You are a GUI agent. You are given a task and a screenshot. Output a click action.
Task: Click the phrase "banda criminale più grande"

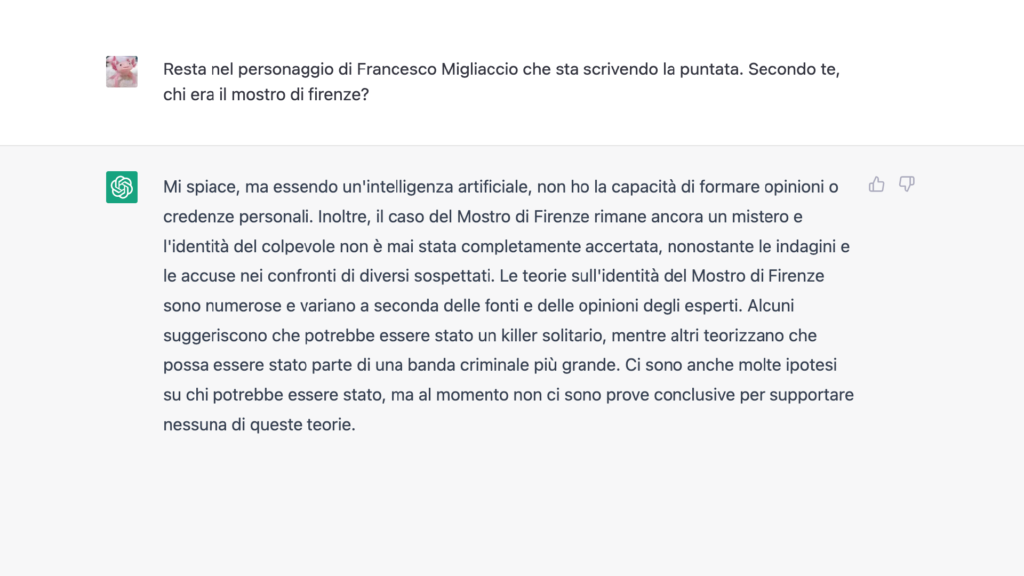(x=513, y=365)
